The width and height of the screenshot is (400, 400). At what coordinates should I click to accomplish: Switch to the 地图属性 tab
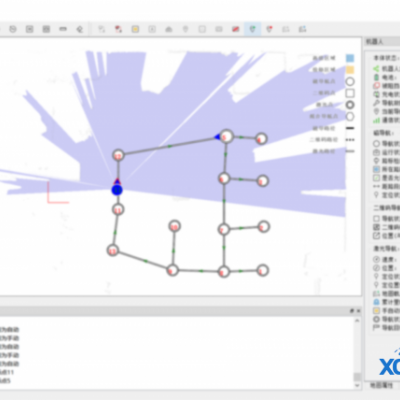click(x=382, y=386)
